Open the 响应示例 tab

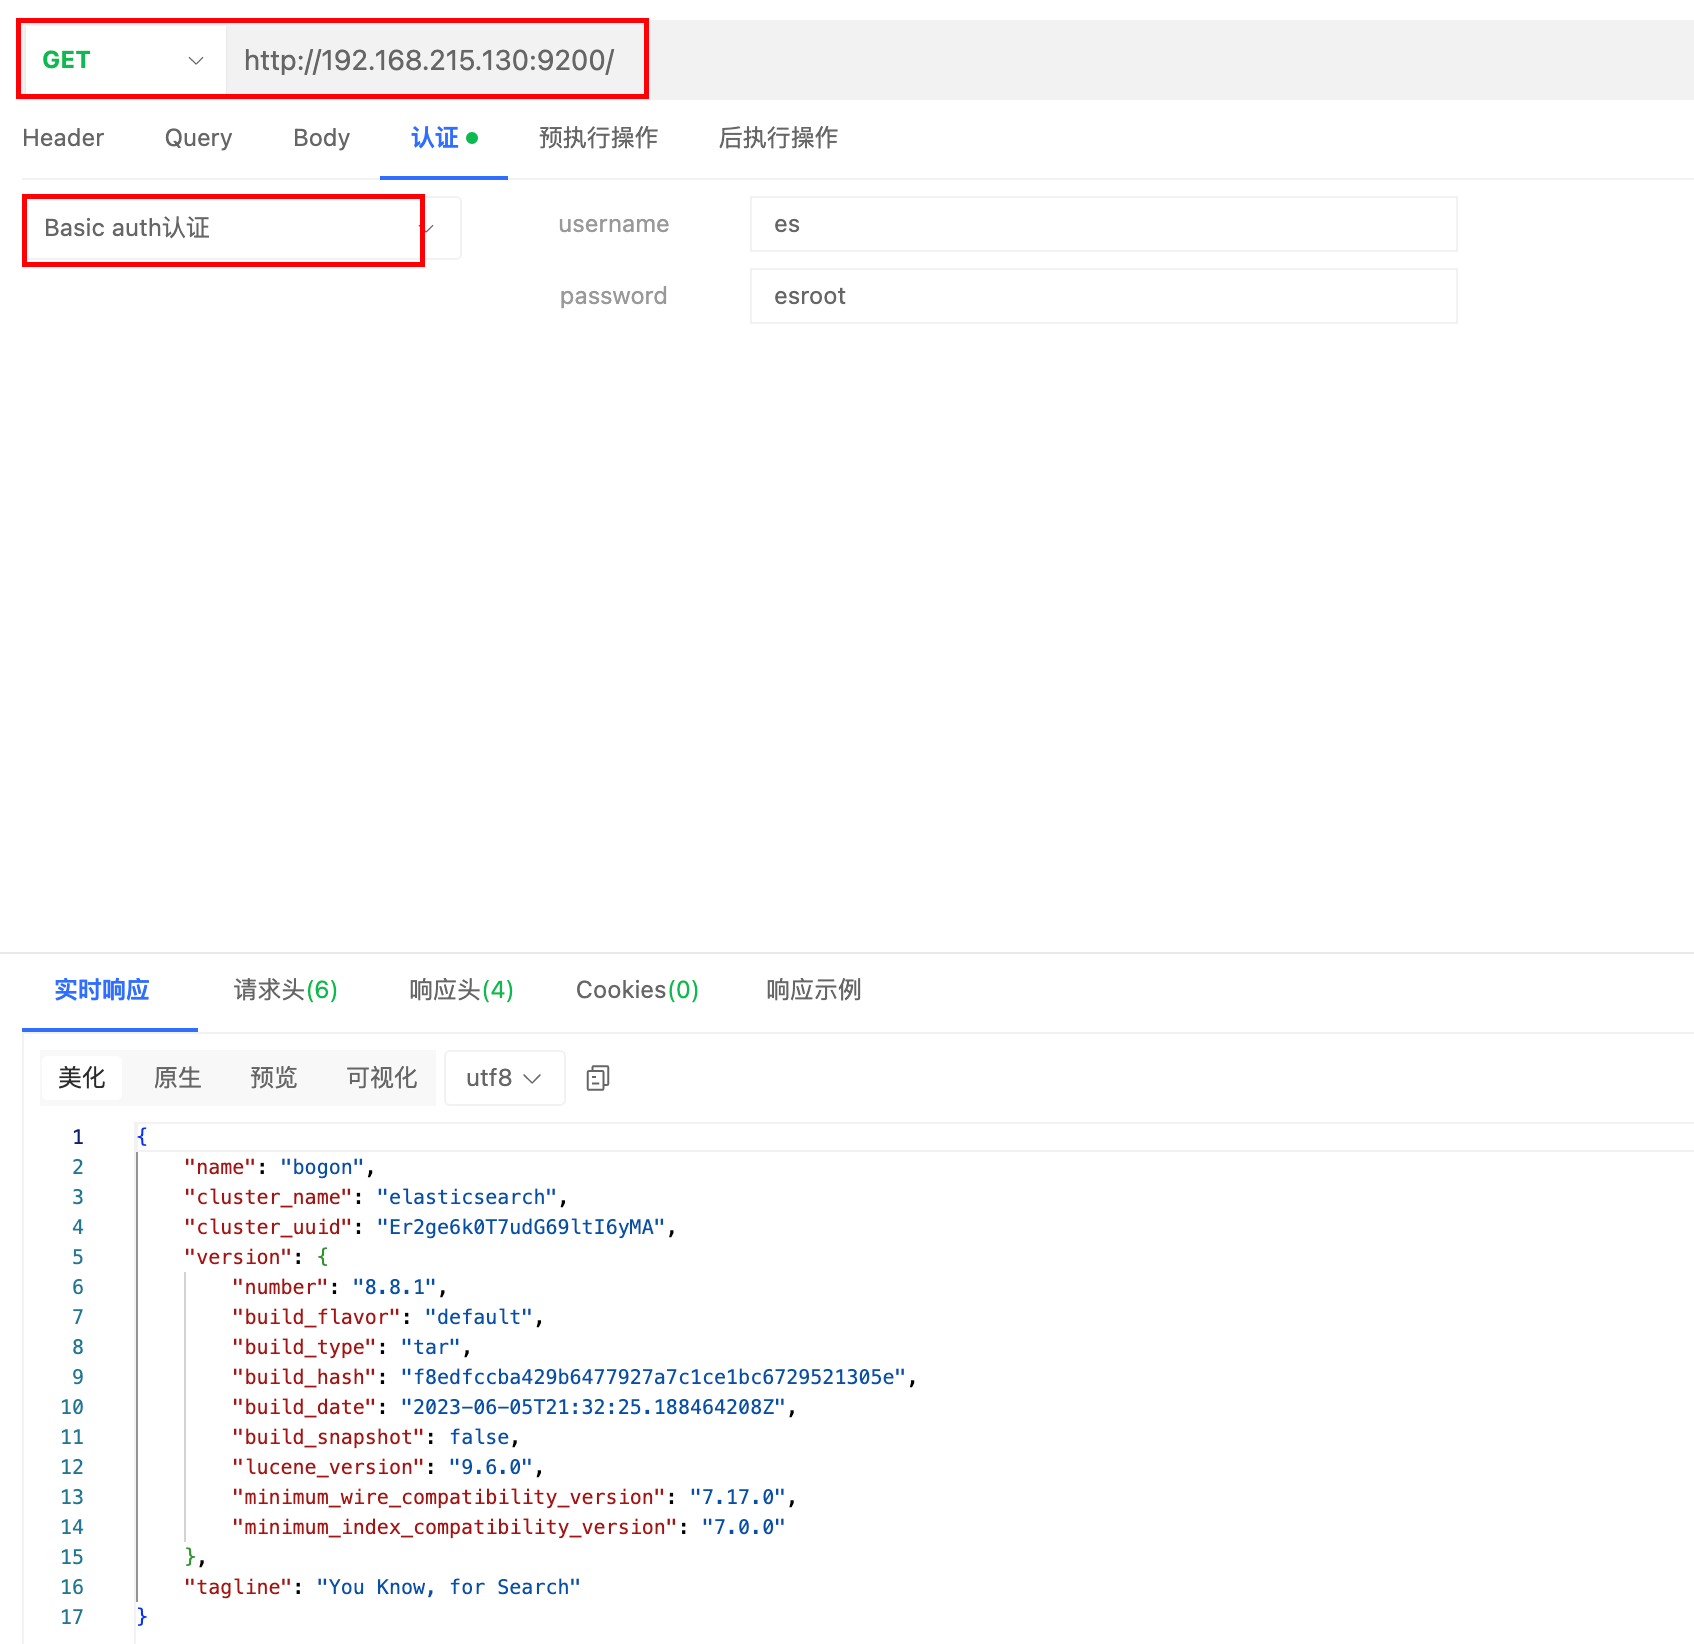813,990
